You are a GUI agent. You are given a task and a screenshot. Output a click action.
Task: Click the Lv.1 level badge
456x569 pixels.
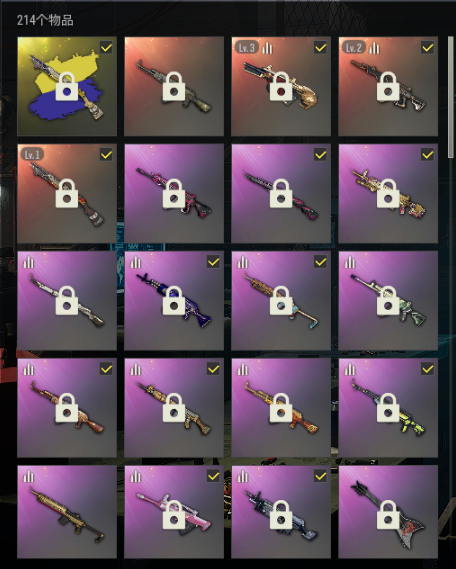pyautogui.click(x=32, y=155)
